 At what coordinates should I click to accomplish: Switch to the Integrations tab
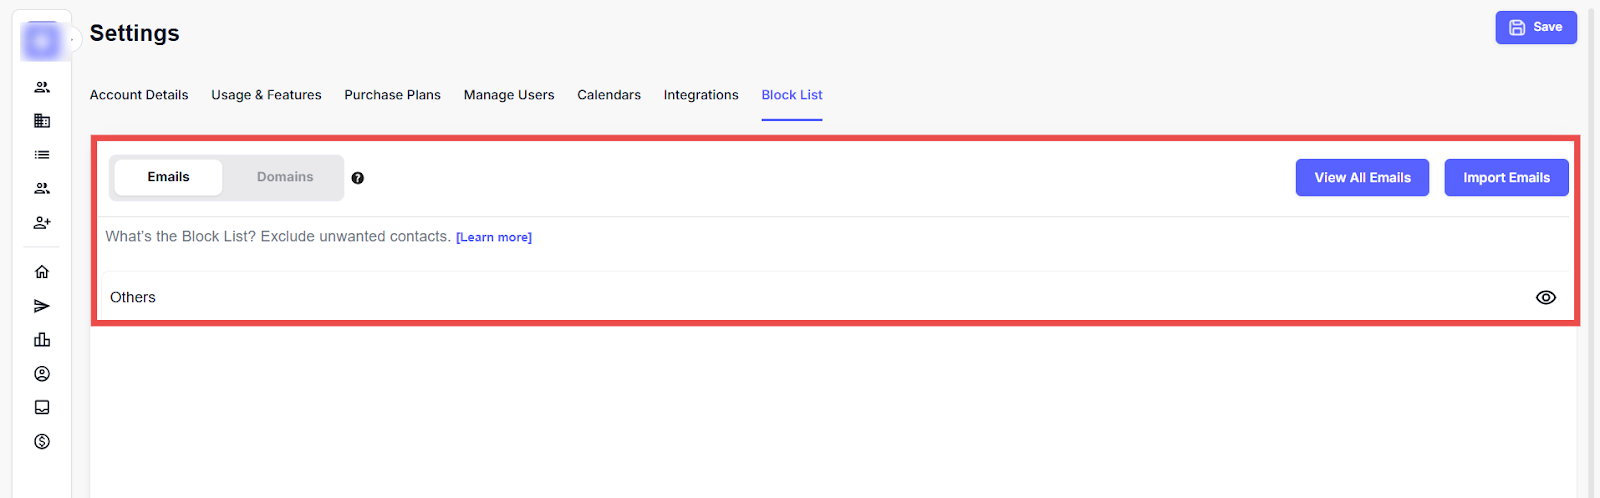click(x=701, y=95)
